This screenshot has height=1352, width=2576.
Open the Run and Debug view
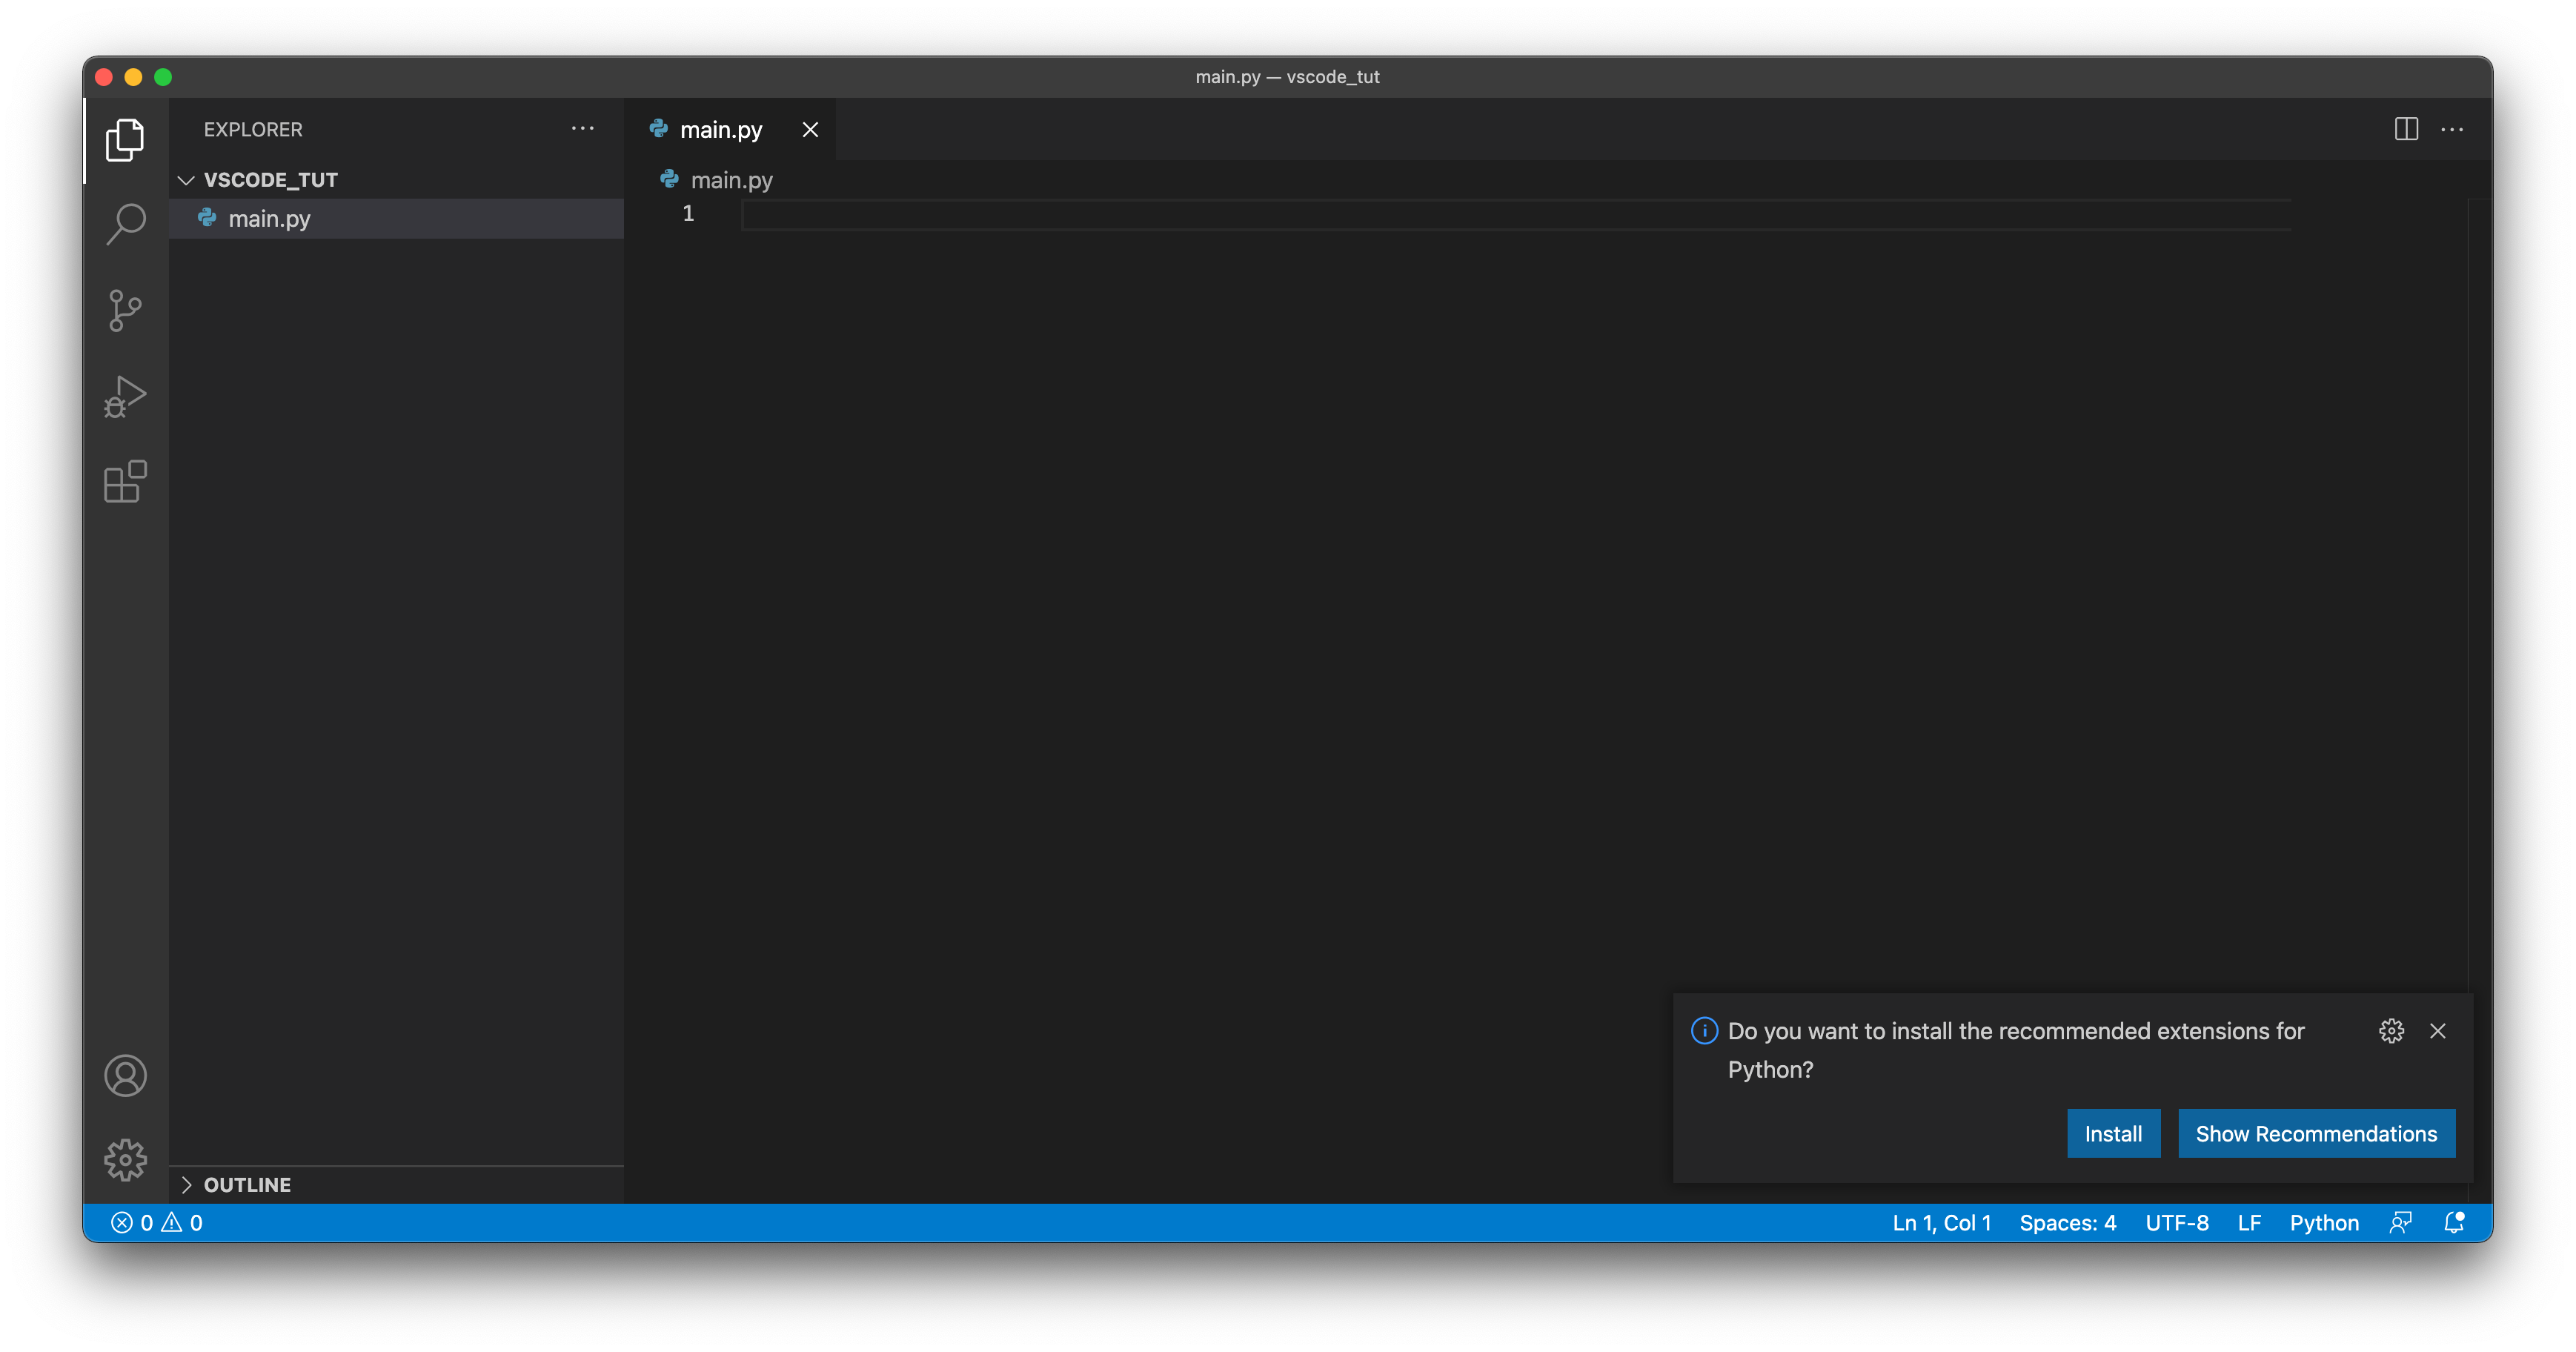pyautogui.click(x=125, y=396)
